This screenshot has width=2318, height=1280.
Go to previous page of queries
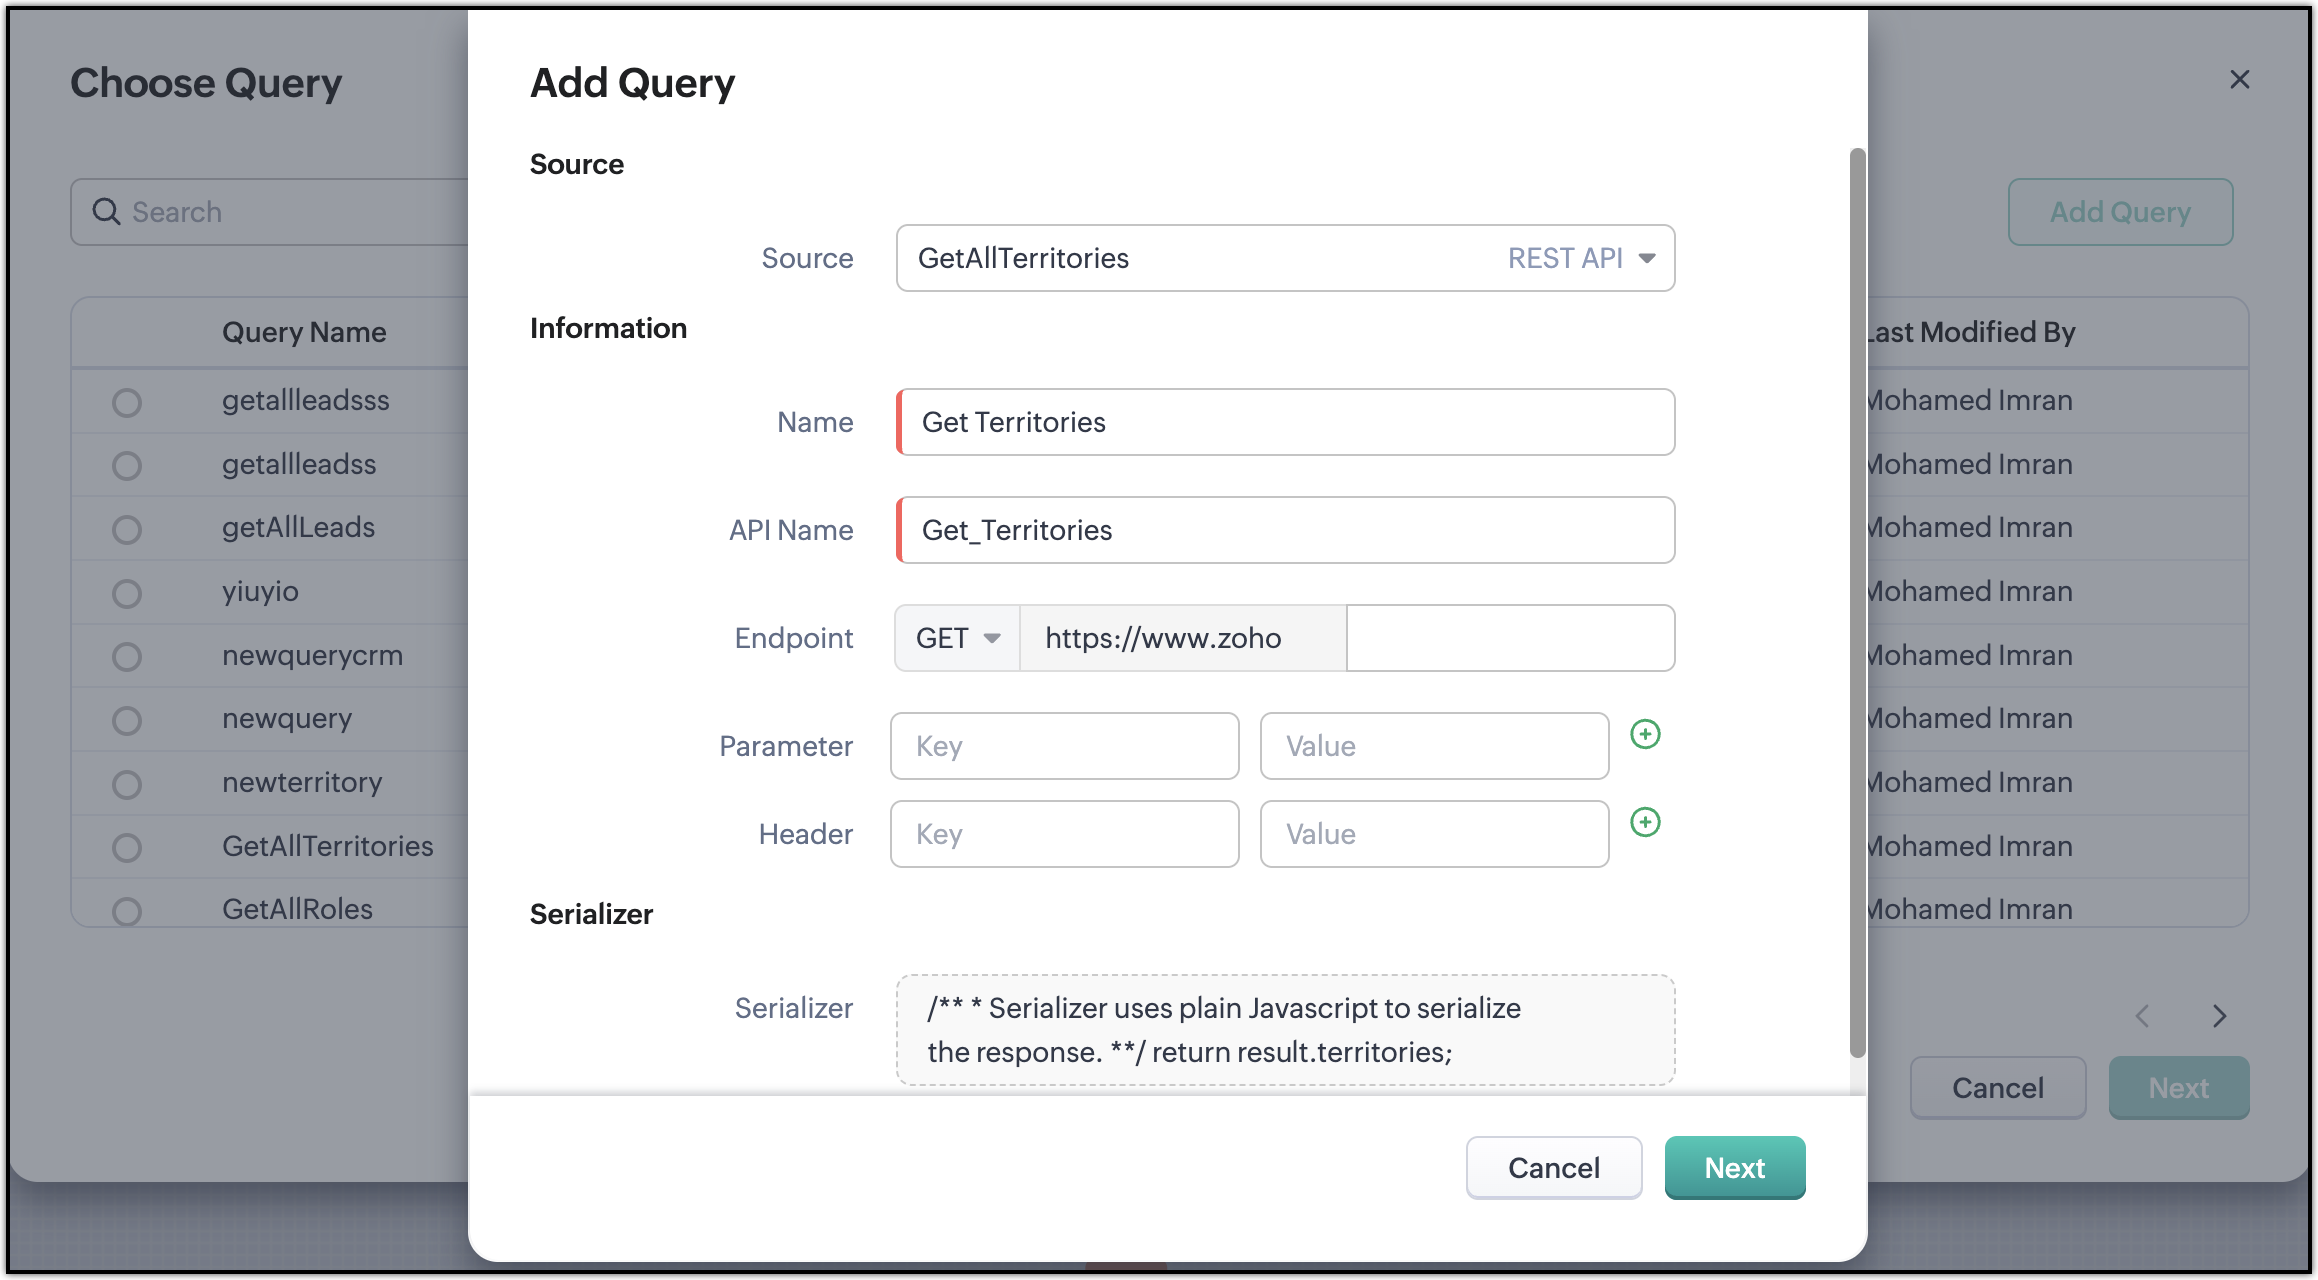point(2142,1016)
